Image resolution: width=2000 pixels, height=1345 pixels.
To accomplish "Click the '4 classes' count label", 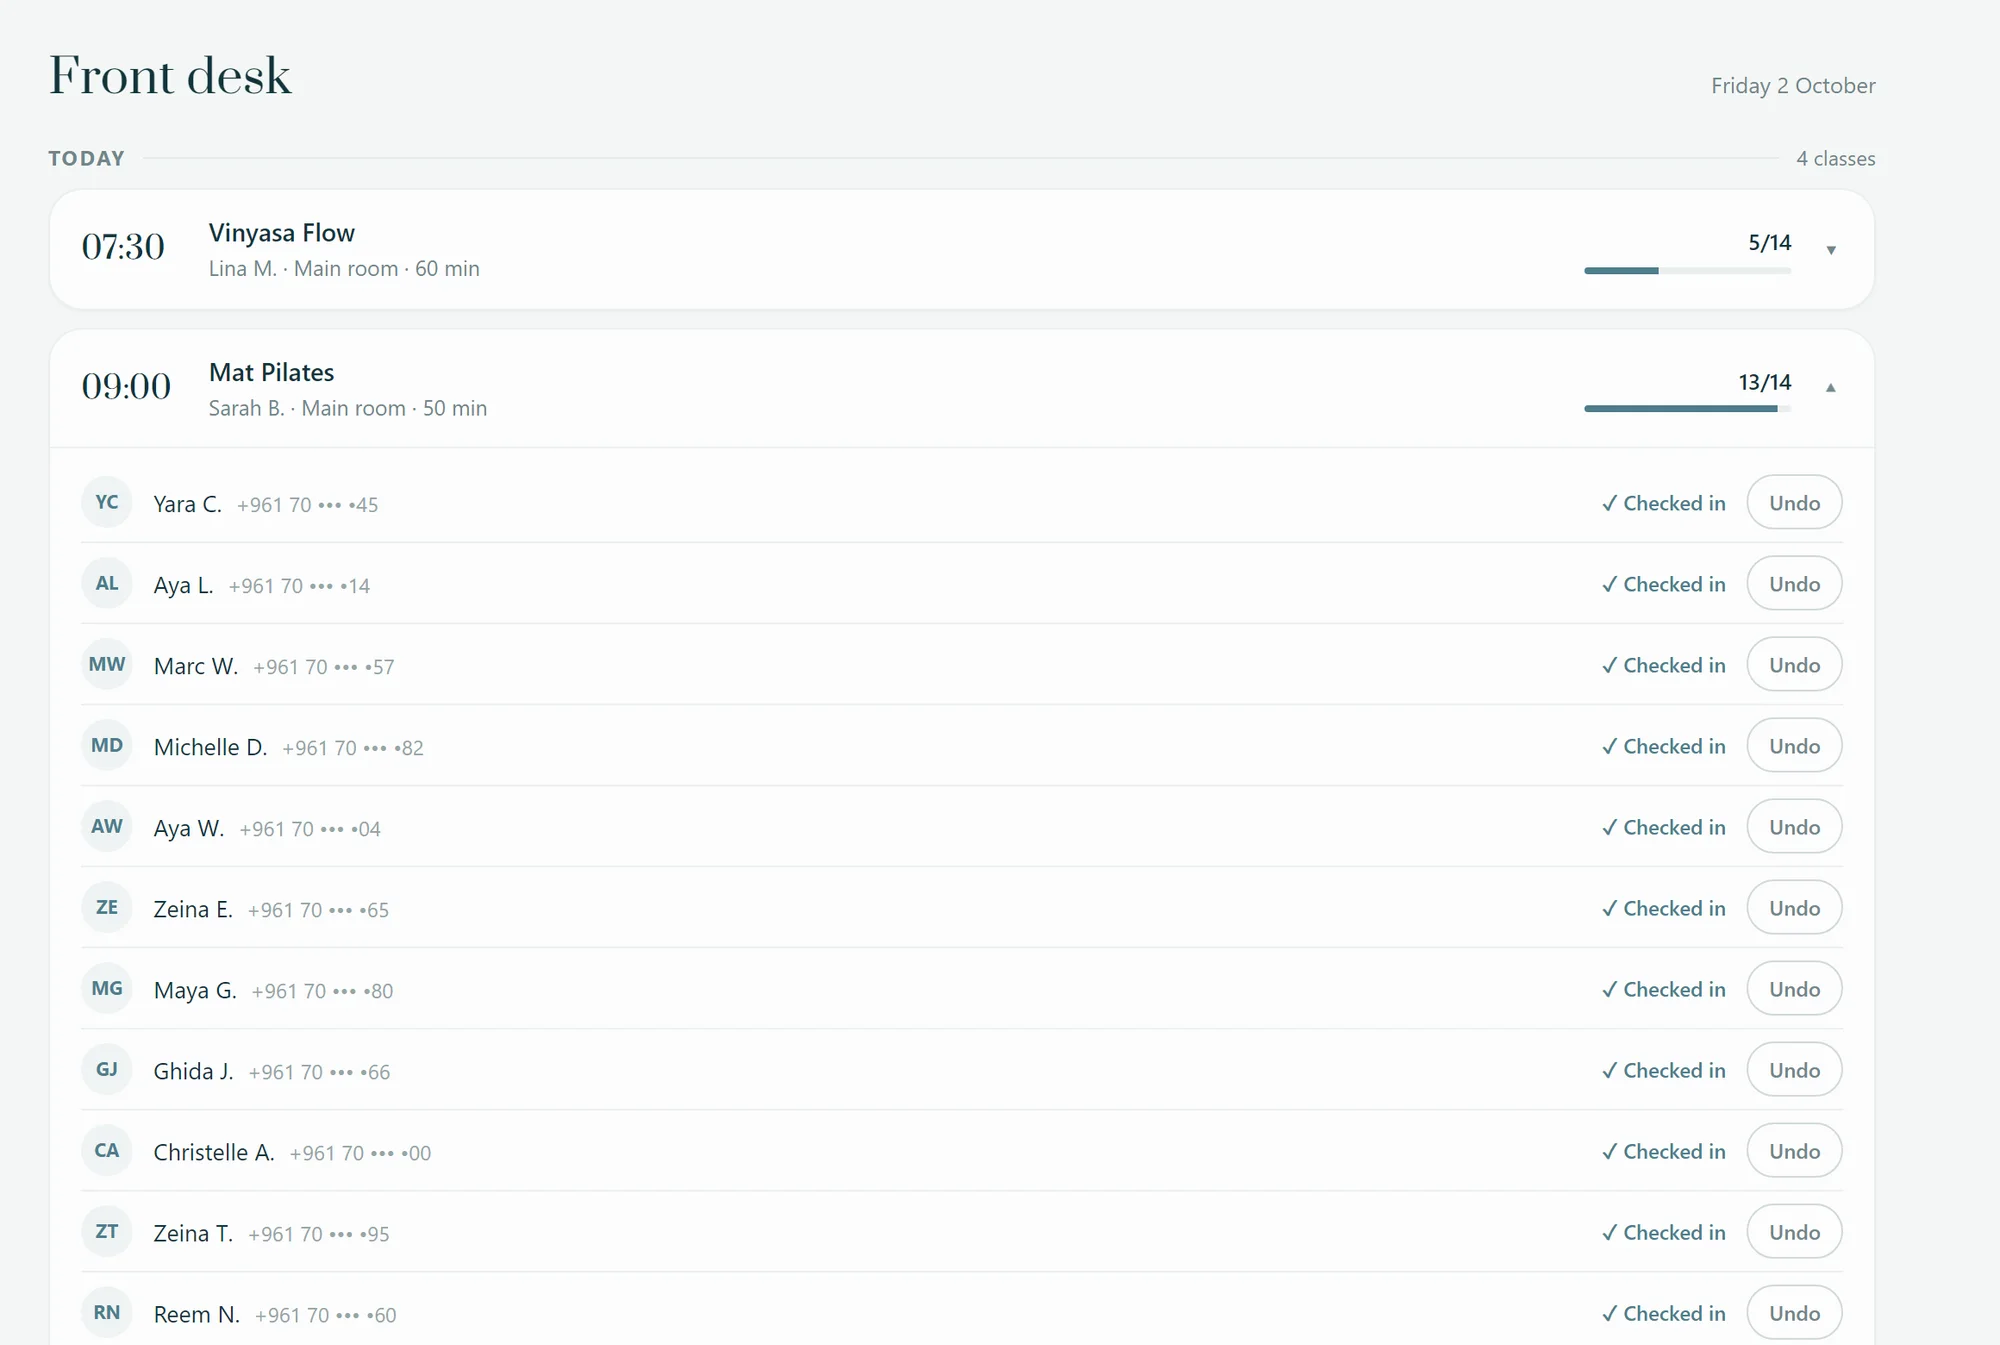I will 1836,159.
